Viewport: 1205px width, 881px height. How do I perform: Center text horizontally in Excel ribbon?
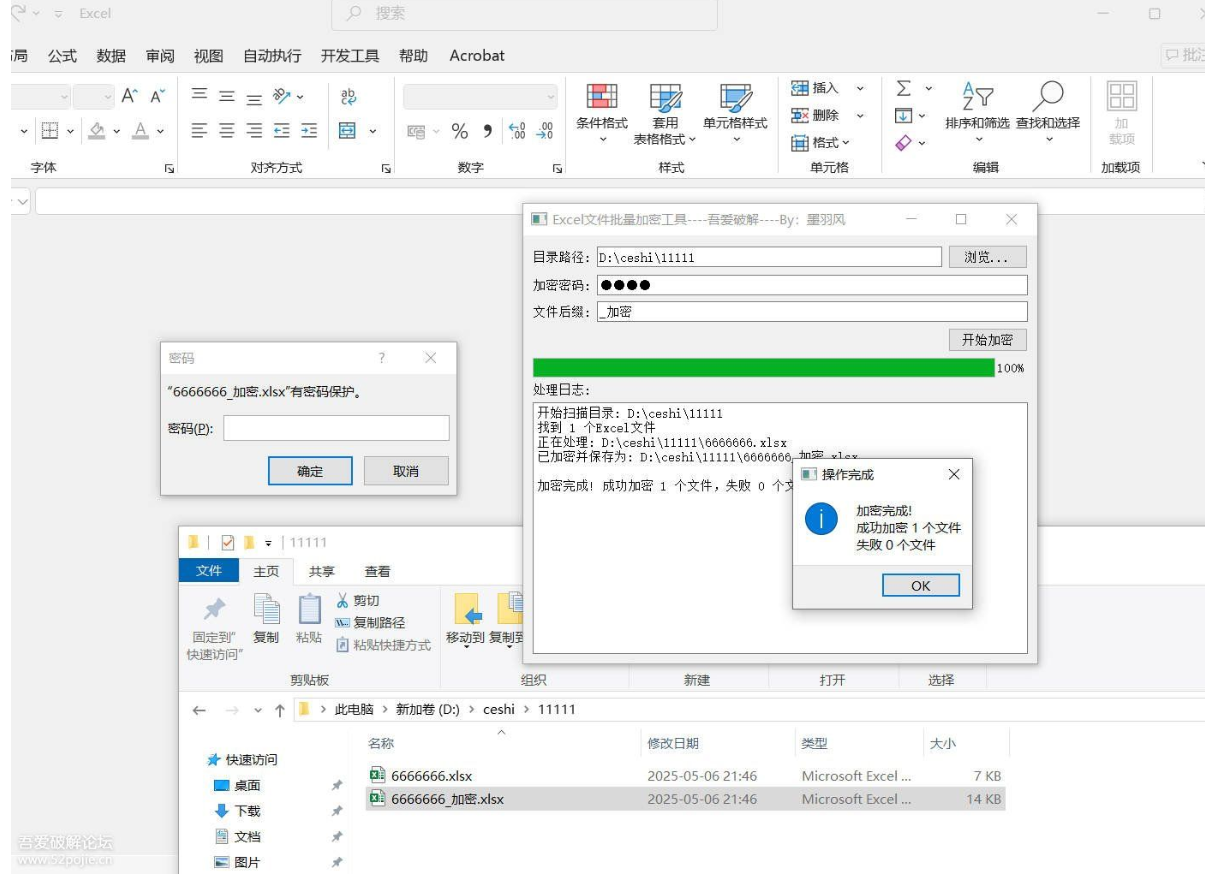coord(228,131)
